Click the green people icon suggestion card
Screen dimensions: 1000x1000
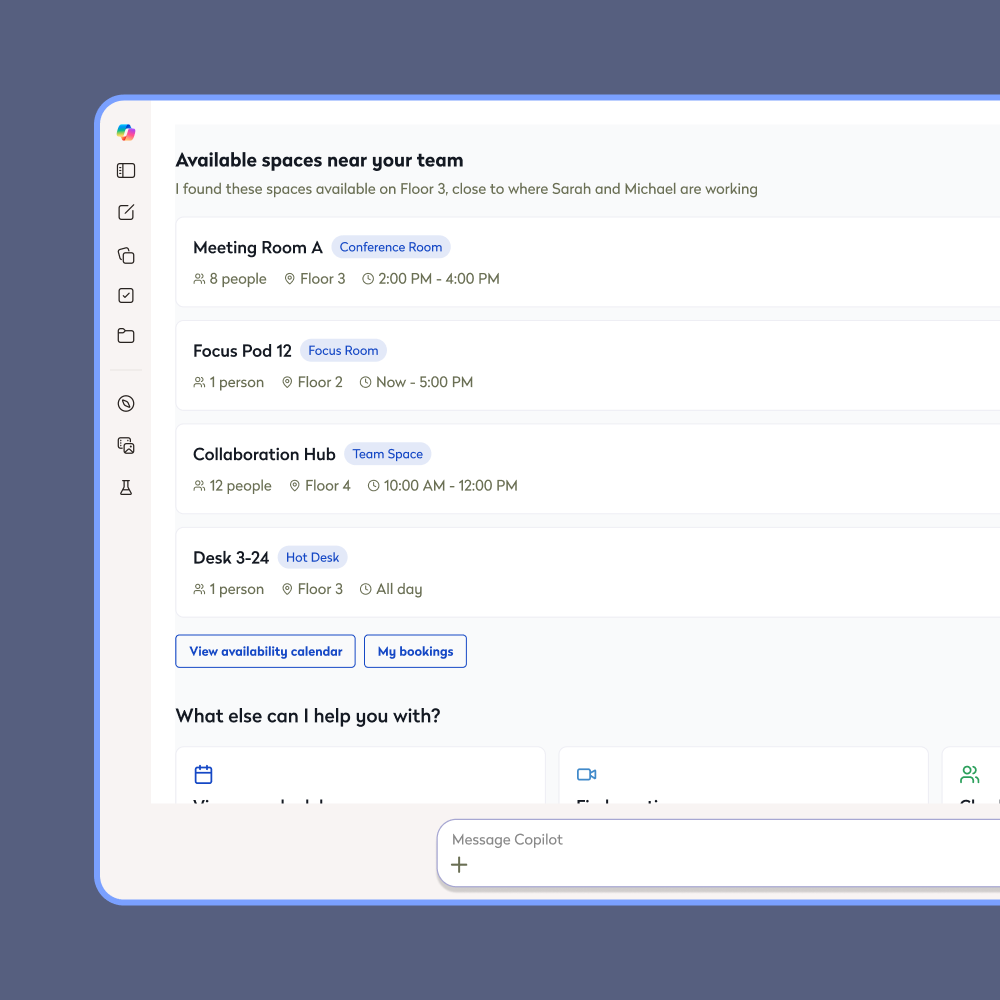click(971, 776)
